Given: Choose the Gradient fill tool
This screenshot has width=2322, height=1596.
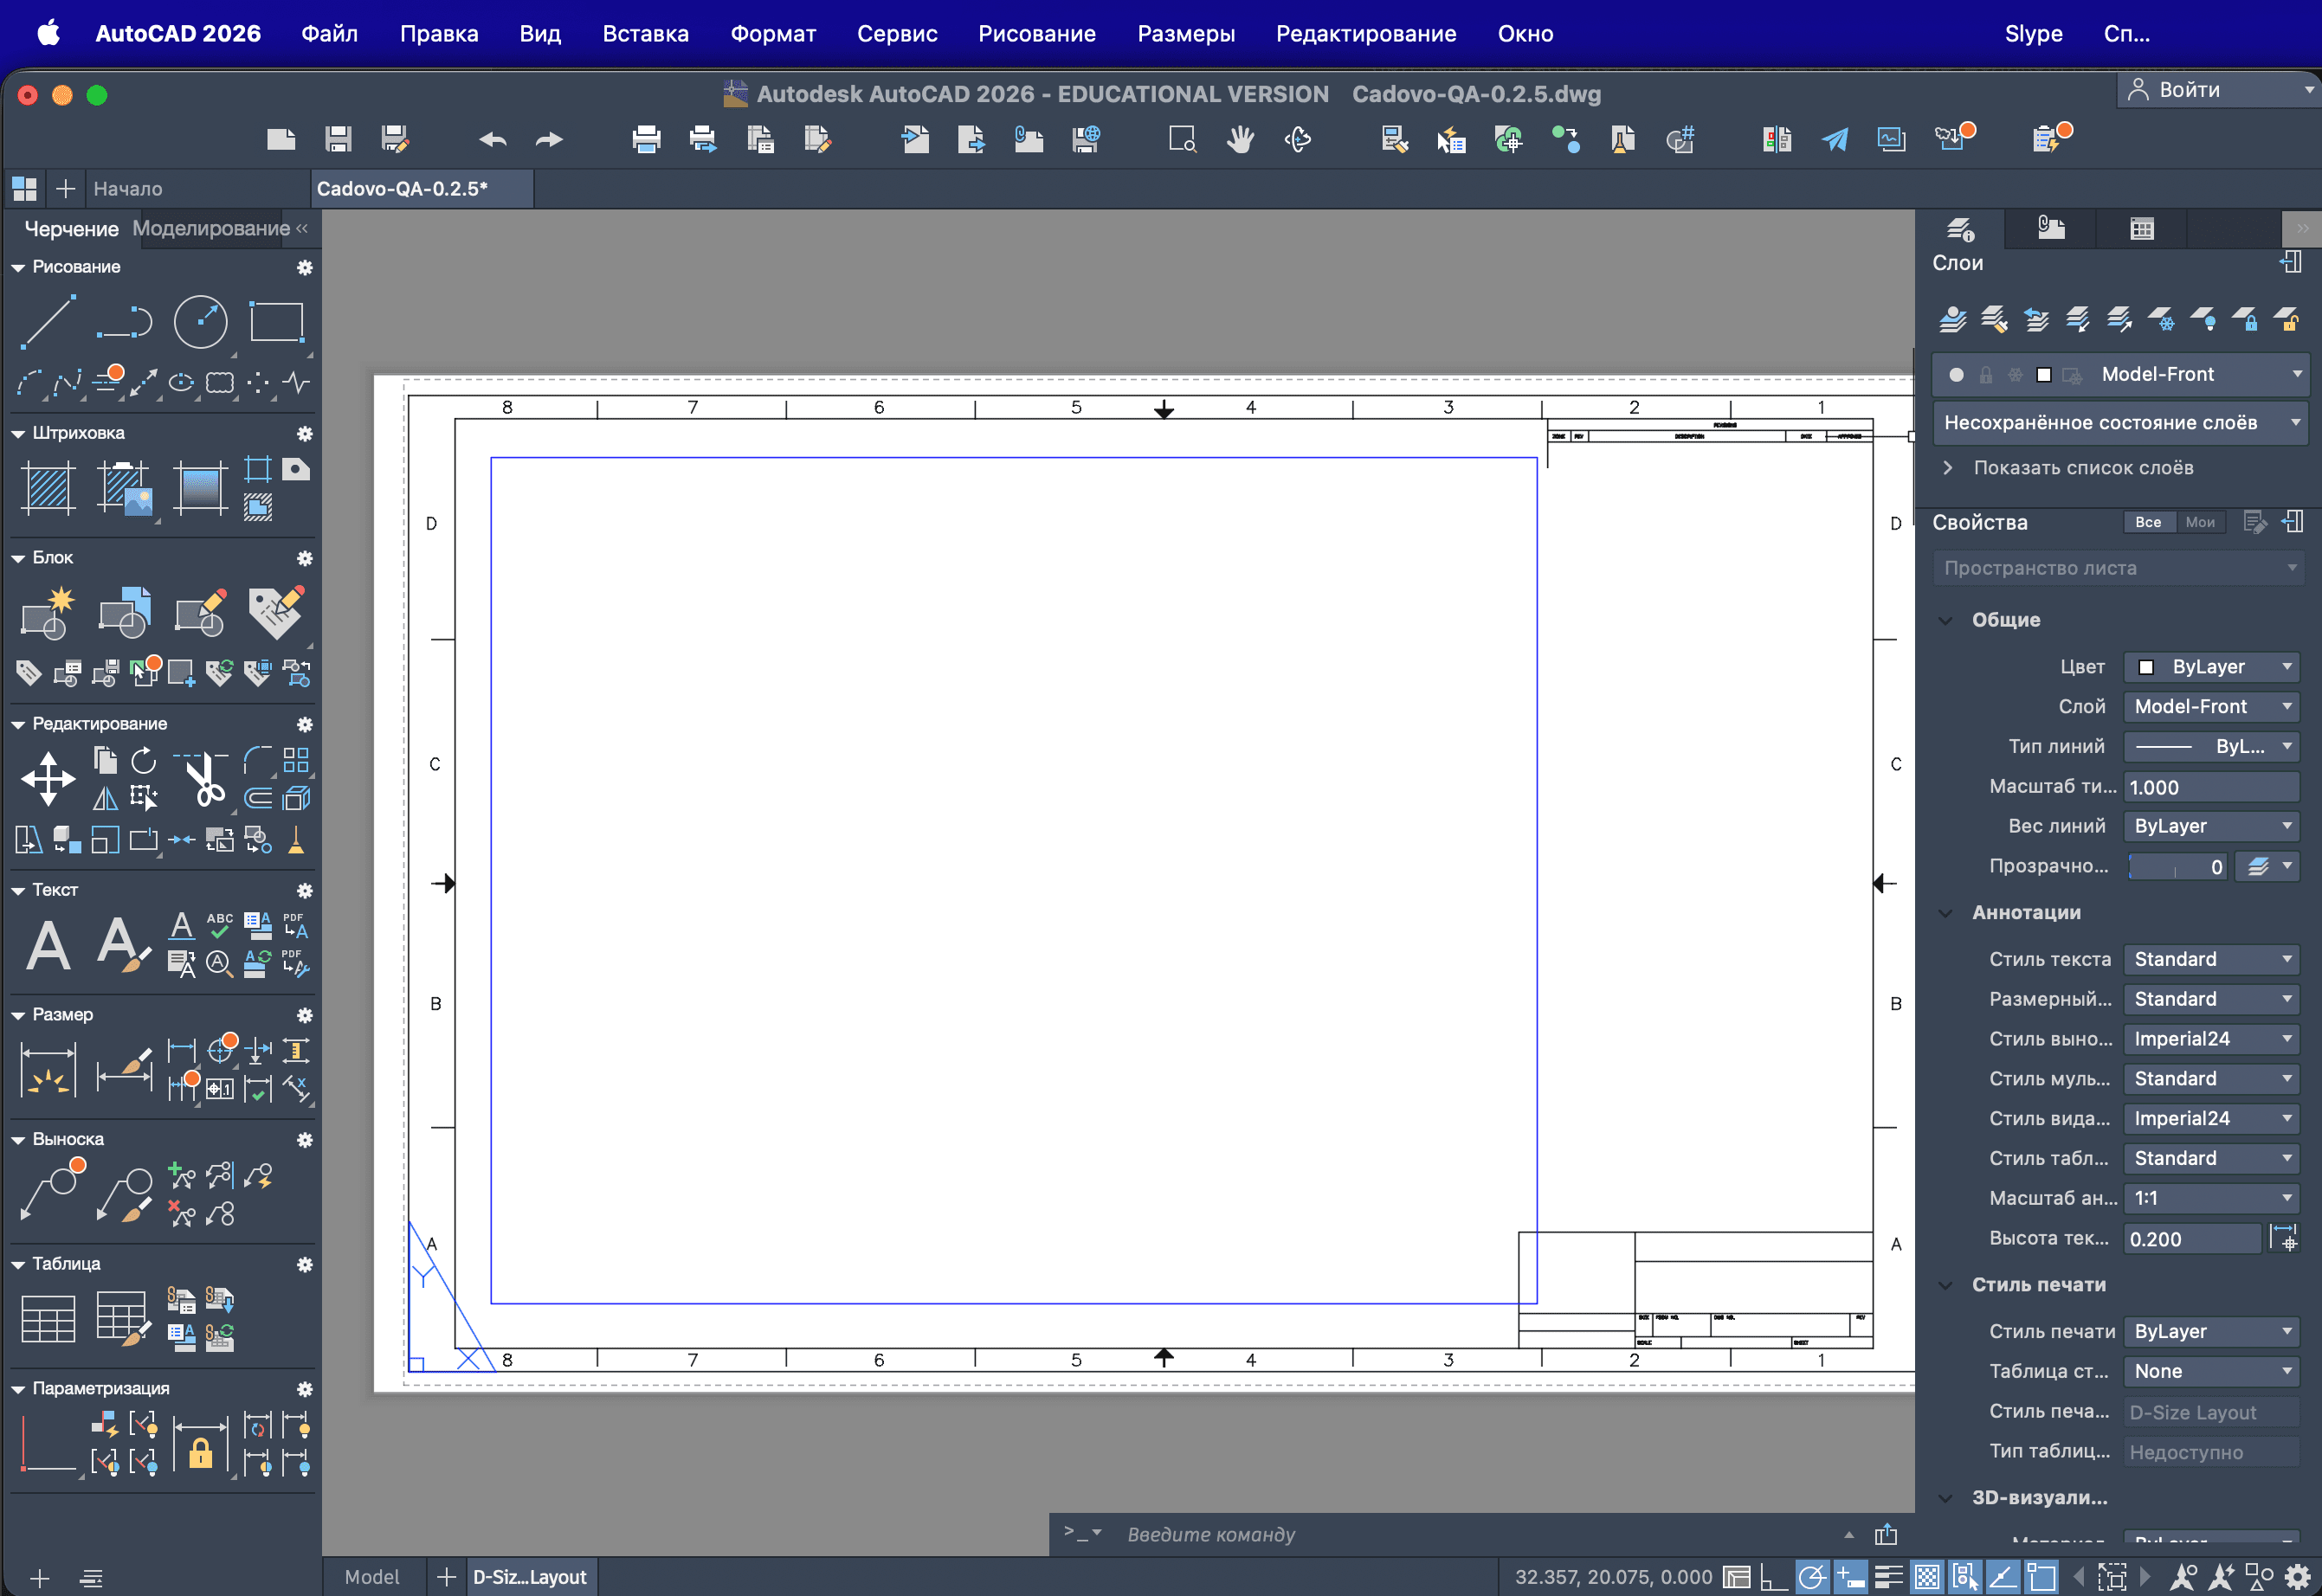Looking at the screenshot, I should pyautogui.click(x=200, y=488).
